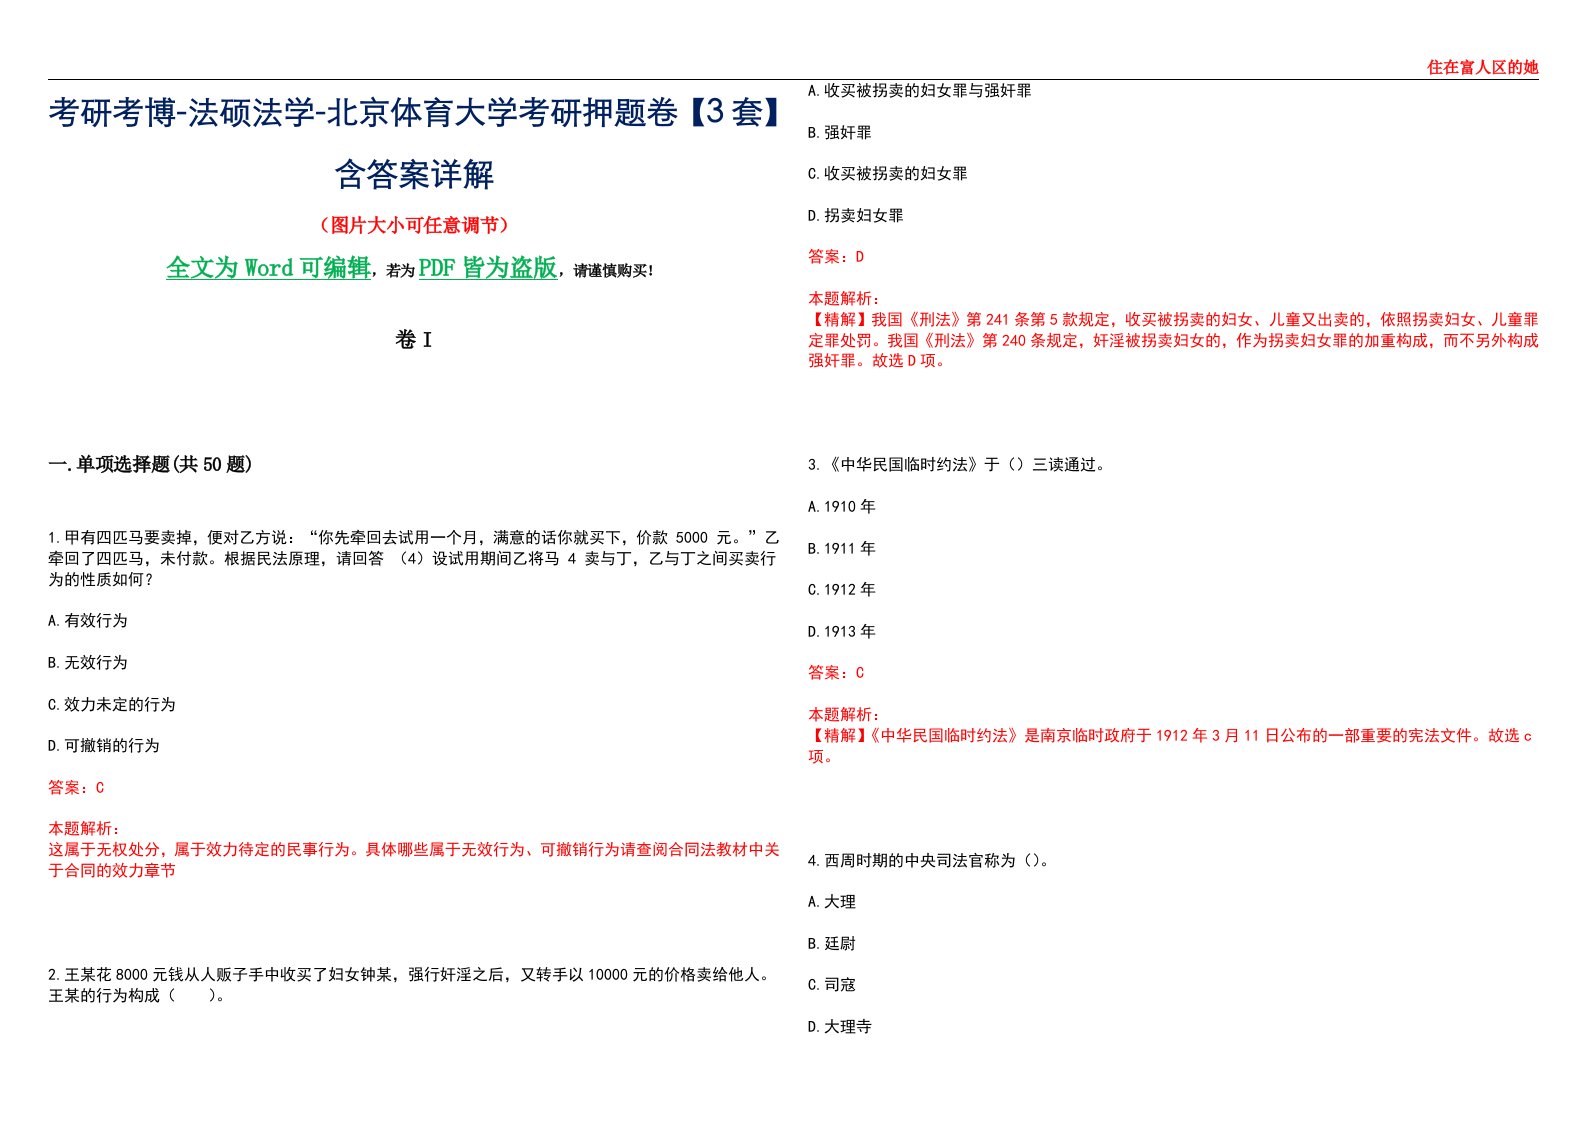This screenshot has width=1587, height=1122.
Task: Select option C.司寇
Action: 831,985
